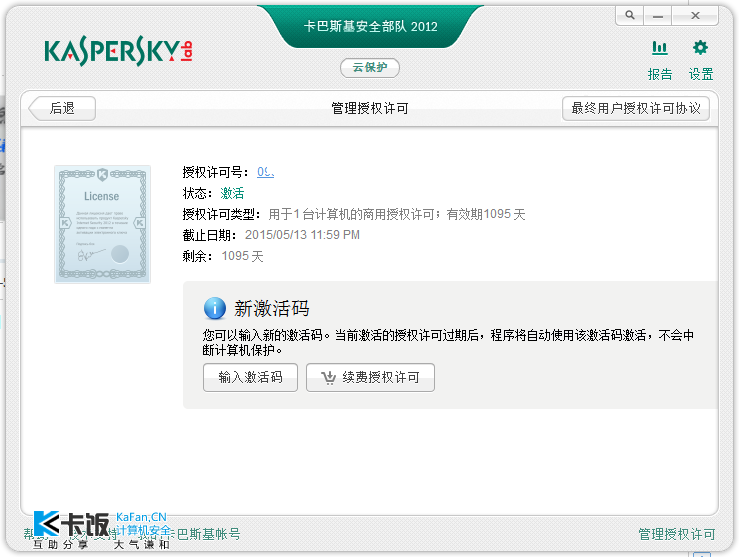Screen dimensions: 739x557
Task: Click the license type description text
Action: coord(396,214)
